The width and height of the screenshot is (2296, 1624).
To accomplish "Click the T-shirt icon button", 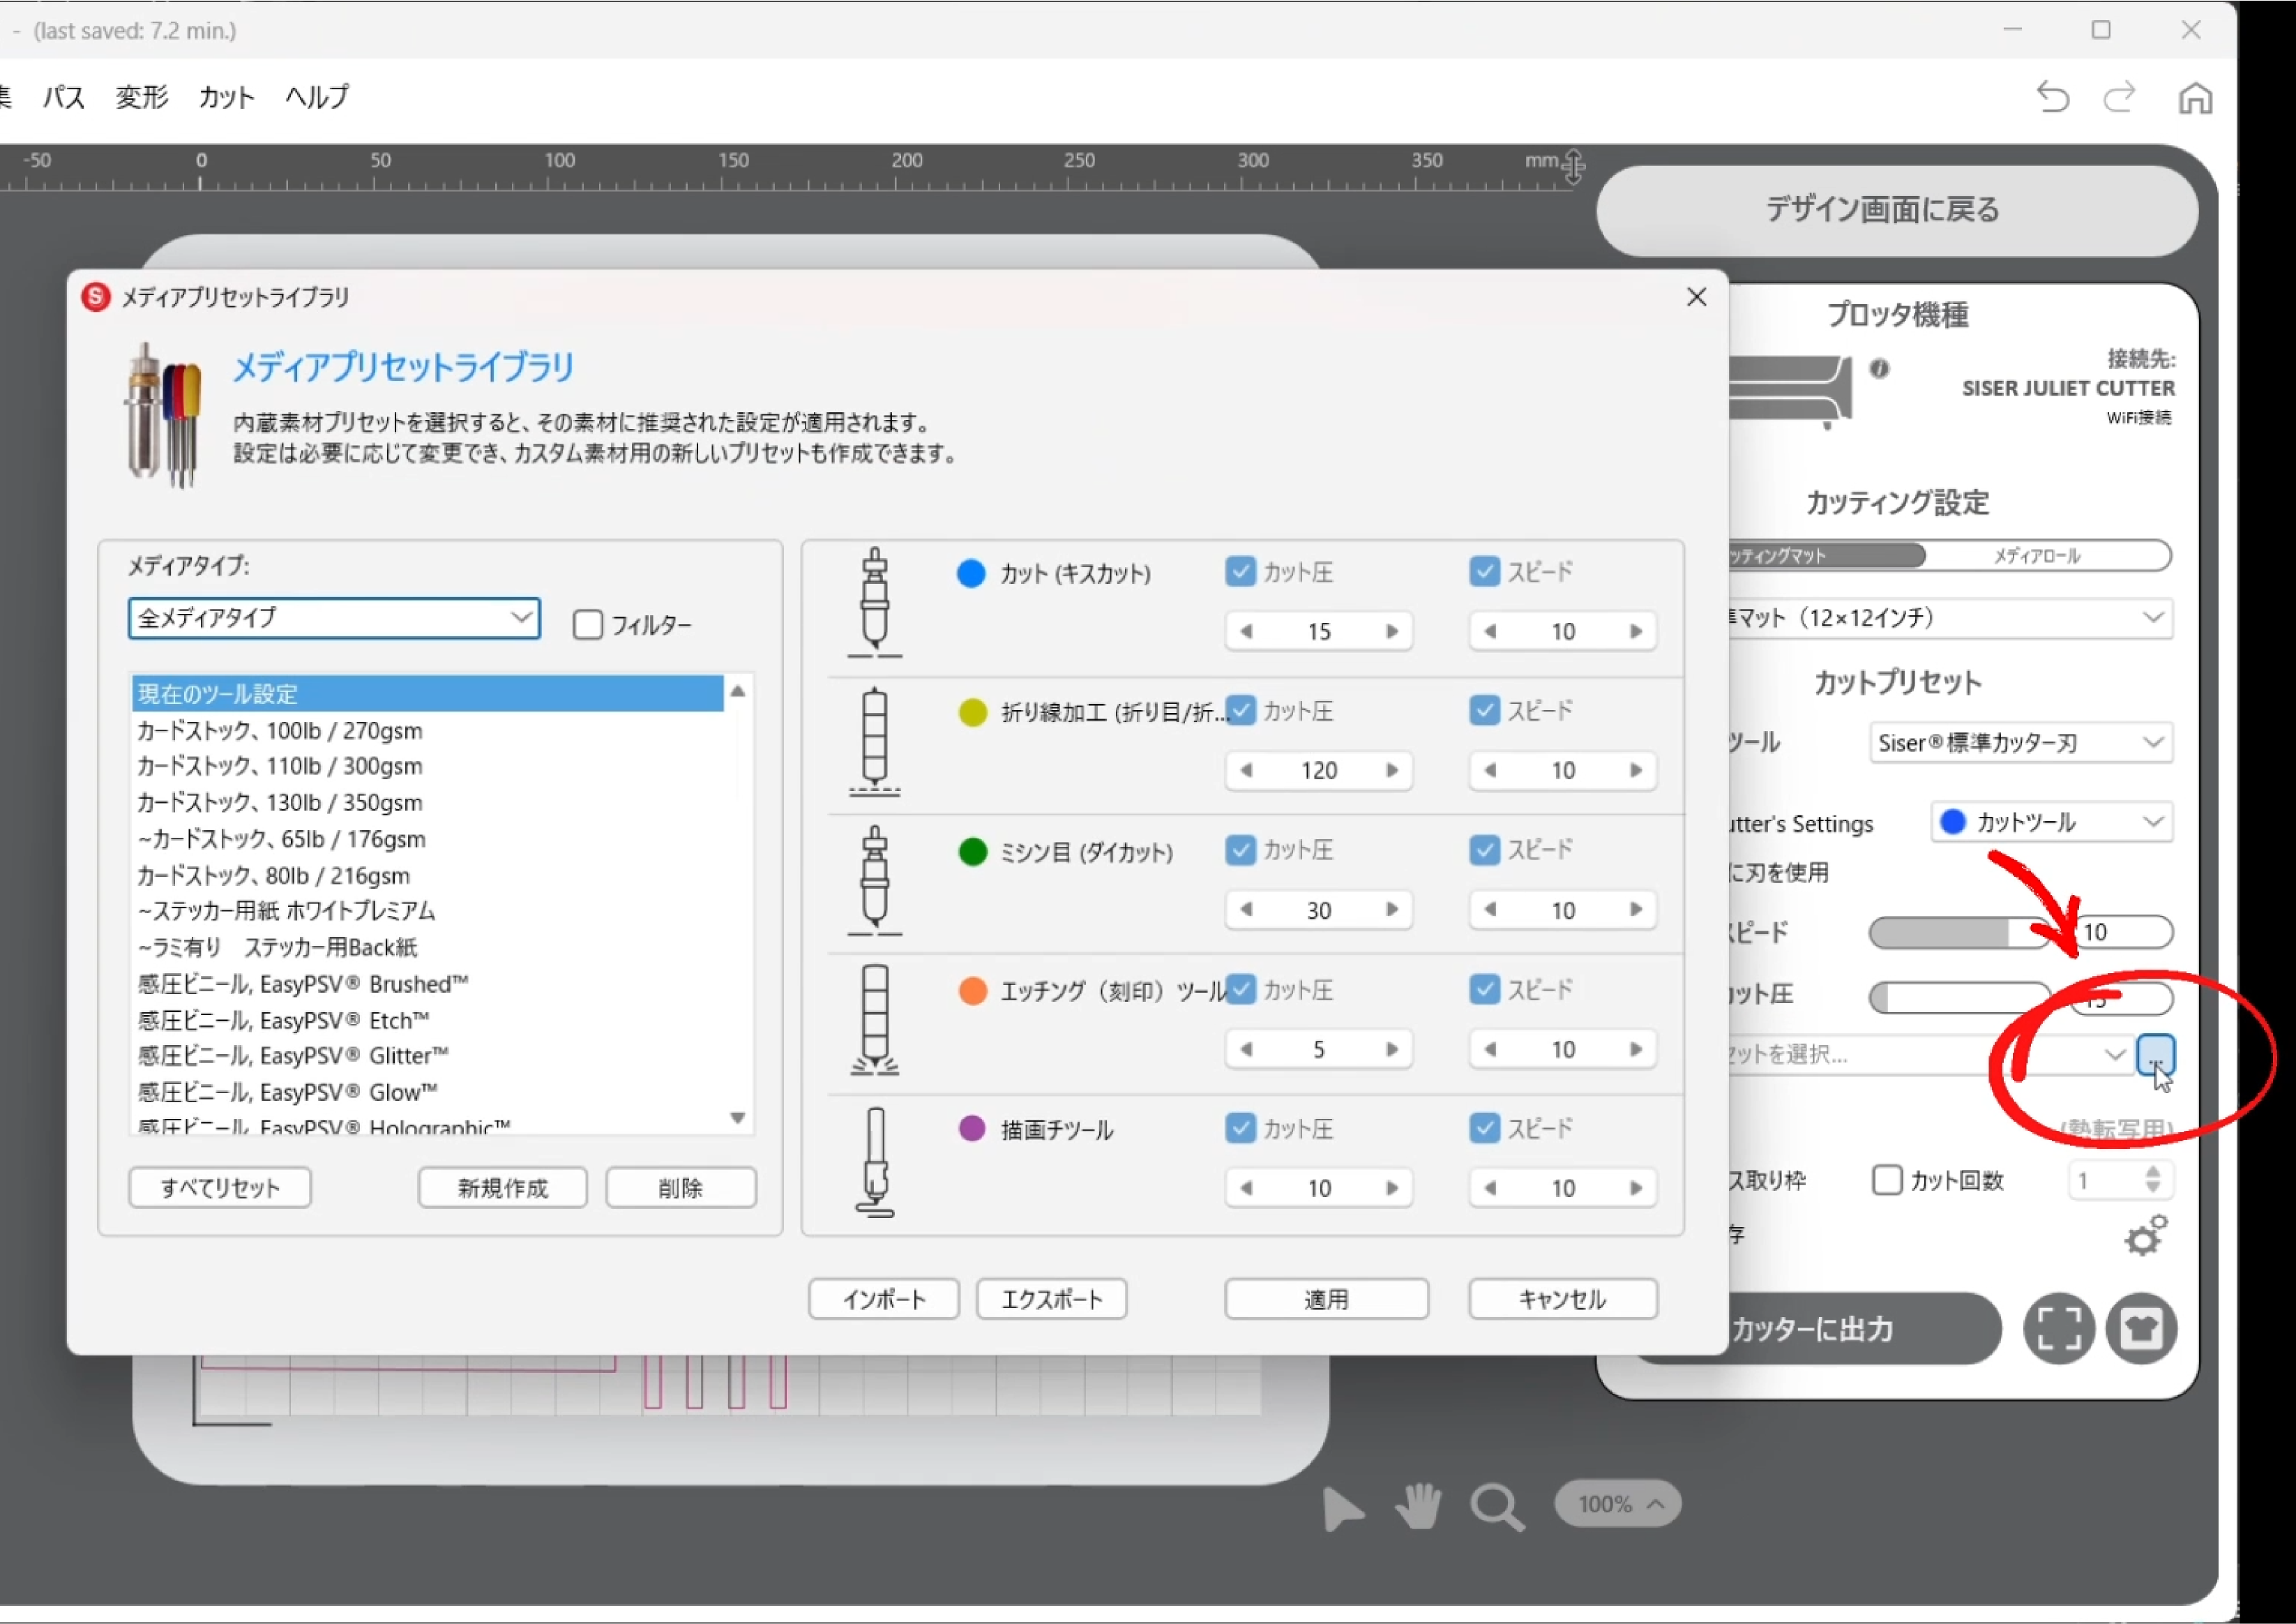I will pos(2141,1328).
